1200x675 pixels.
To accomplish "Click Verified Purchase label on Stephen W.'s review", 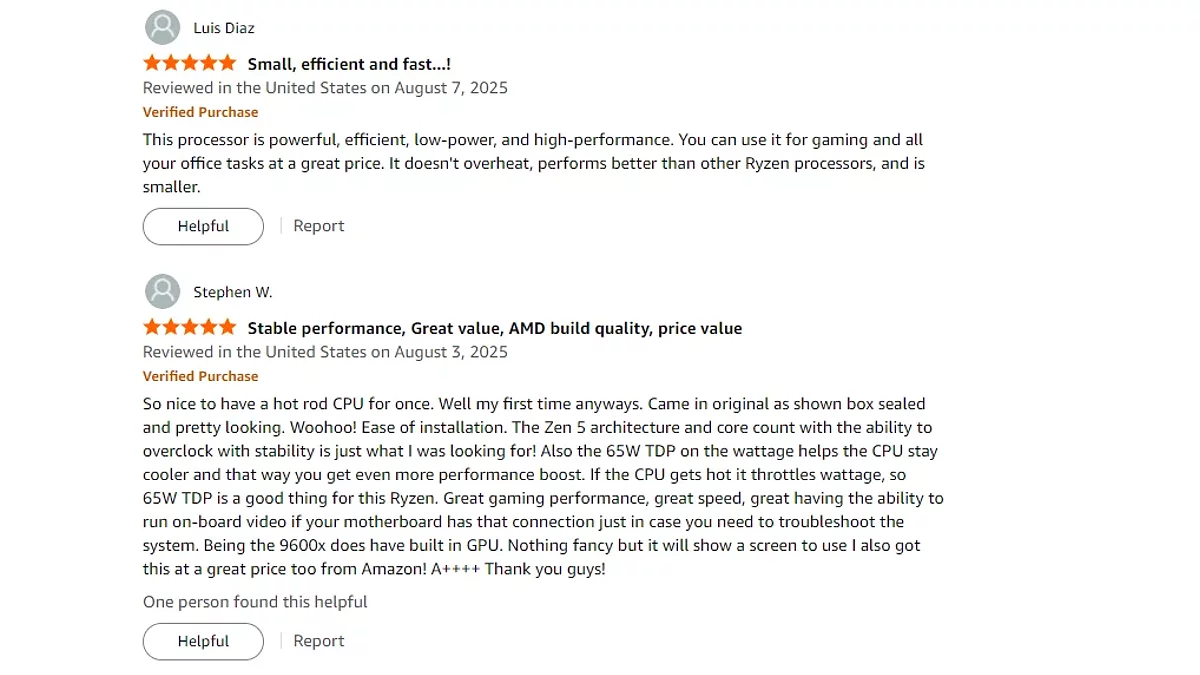I will tap(200, 376).
